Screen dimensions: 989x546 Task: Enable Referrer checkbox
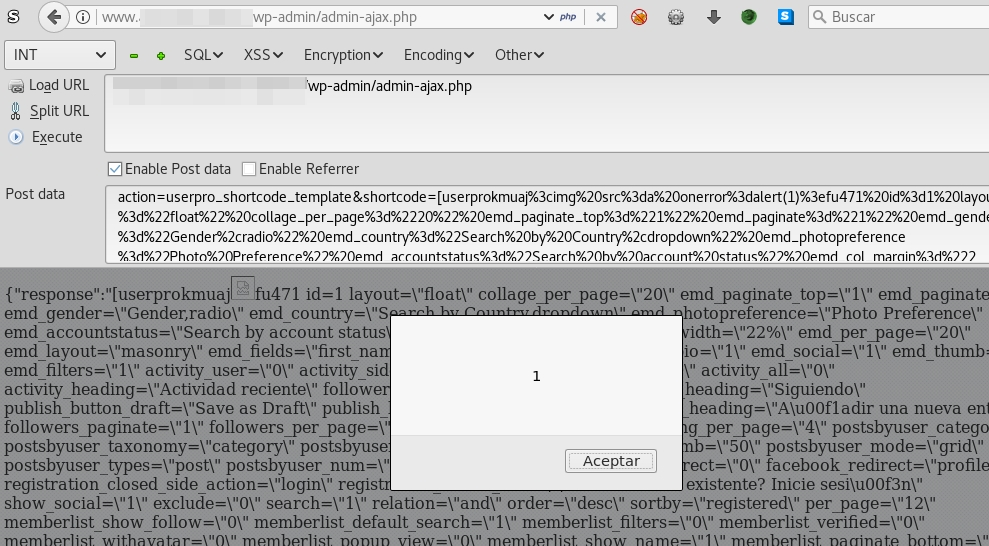249,169
